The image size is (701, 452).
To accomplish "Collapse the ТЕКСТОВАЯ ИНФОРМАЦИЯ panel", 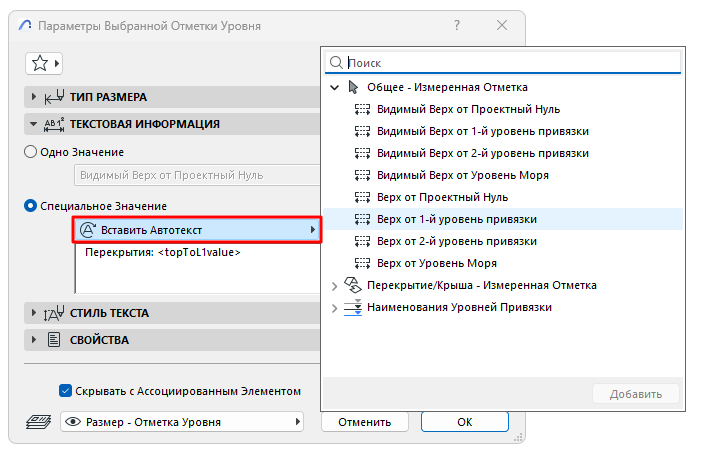I will (x=34, y=124).
